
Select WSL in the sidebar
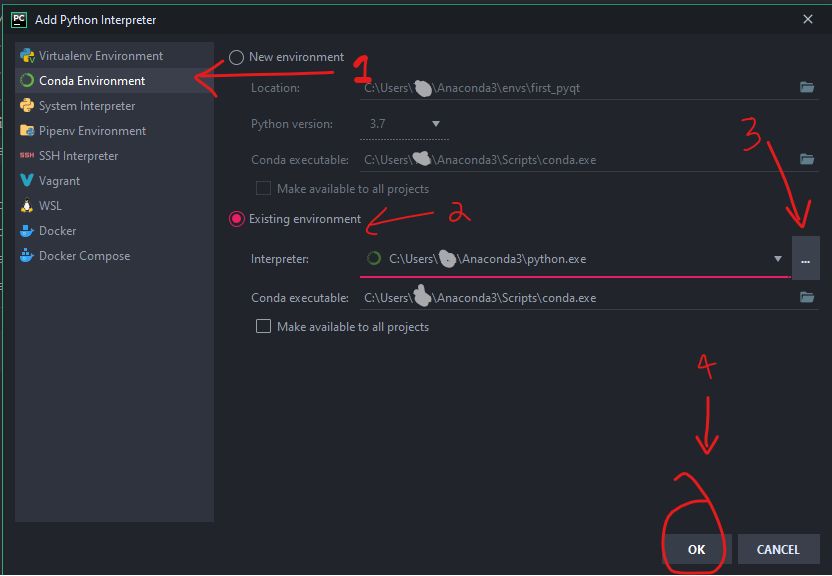pyautogui.click(x=114, y=206)
